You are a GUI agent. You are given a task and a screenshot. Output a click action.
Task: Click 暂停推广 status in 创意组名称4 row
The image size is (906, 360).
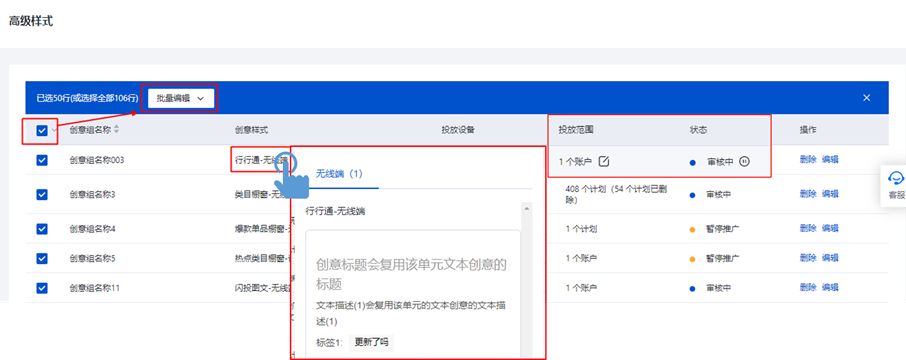[723, 229]
